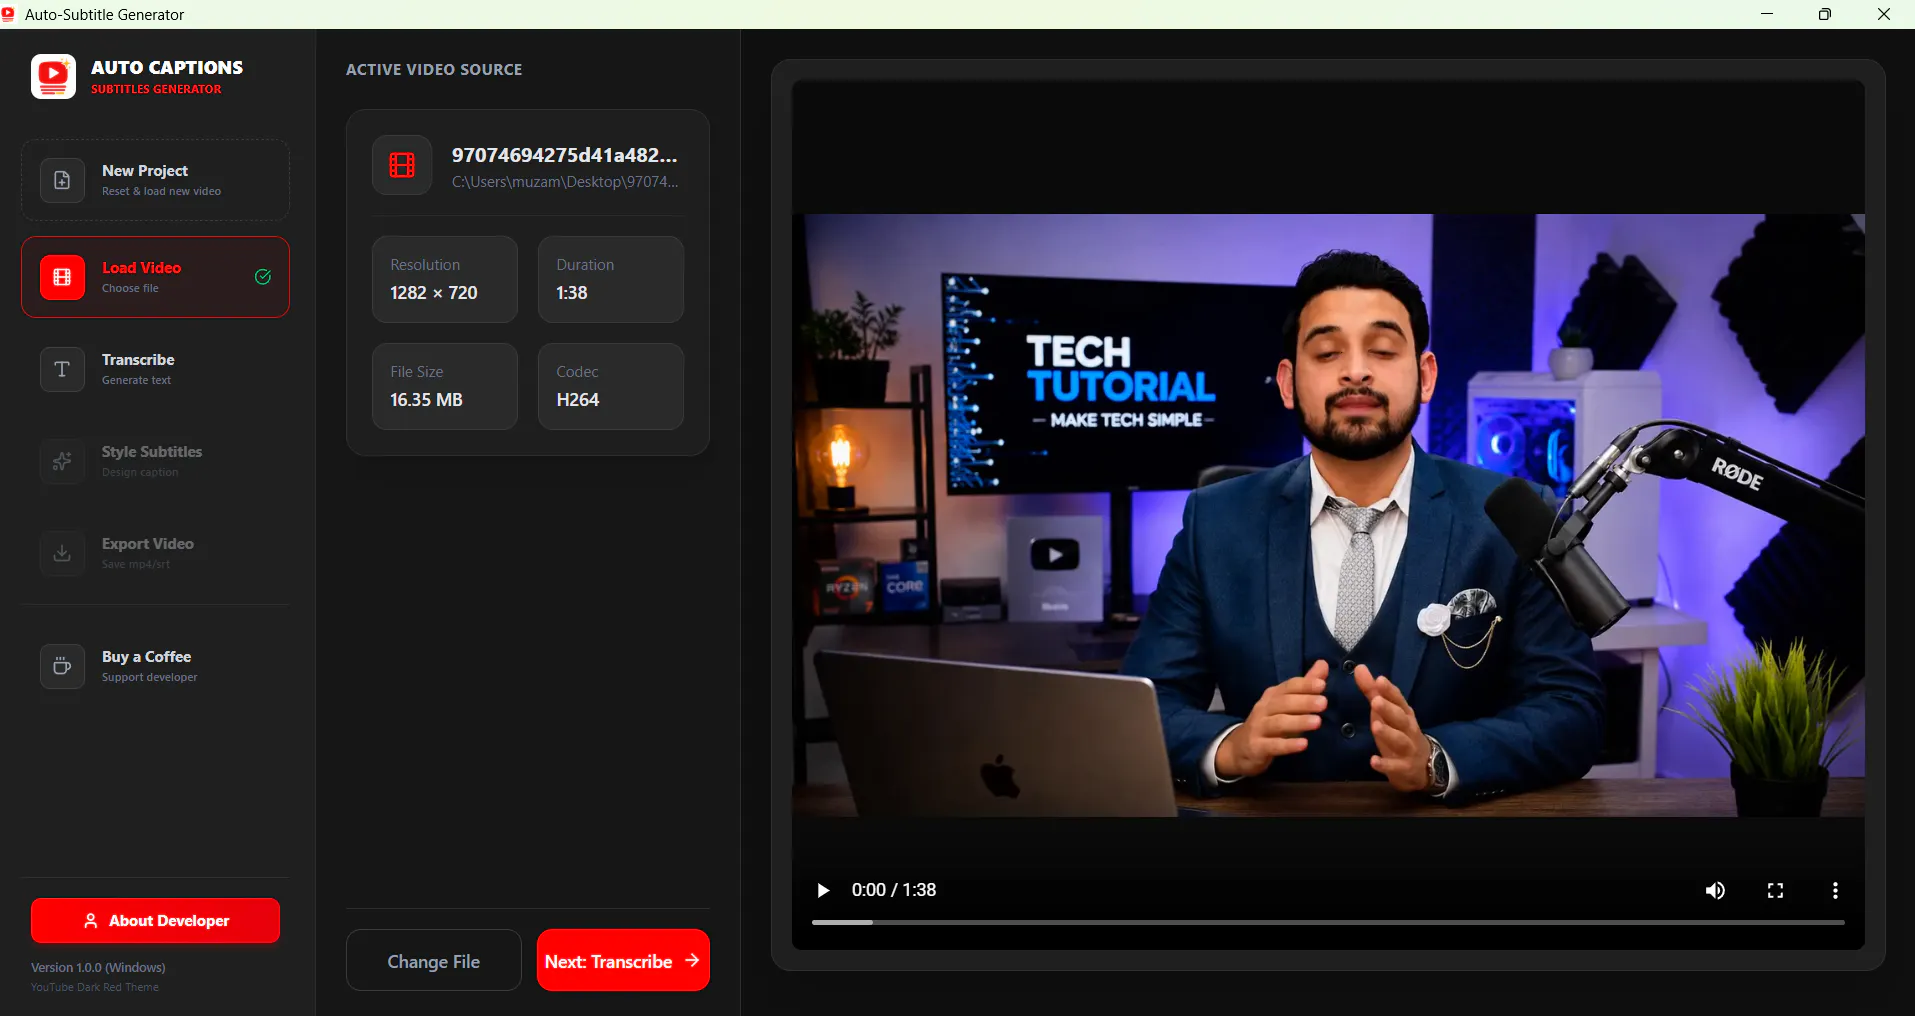1915x1016 pixels.
Task: Click the Load Video film icon
Action: 62,277
